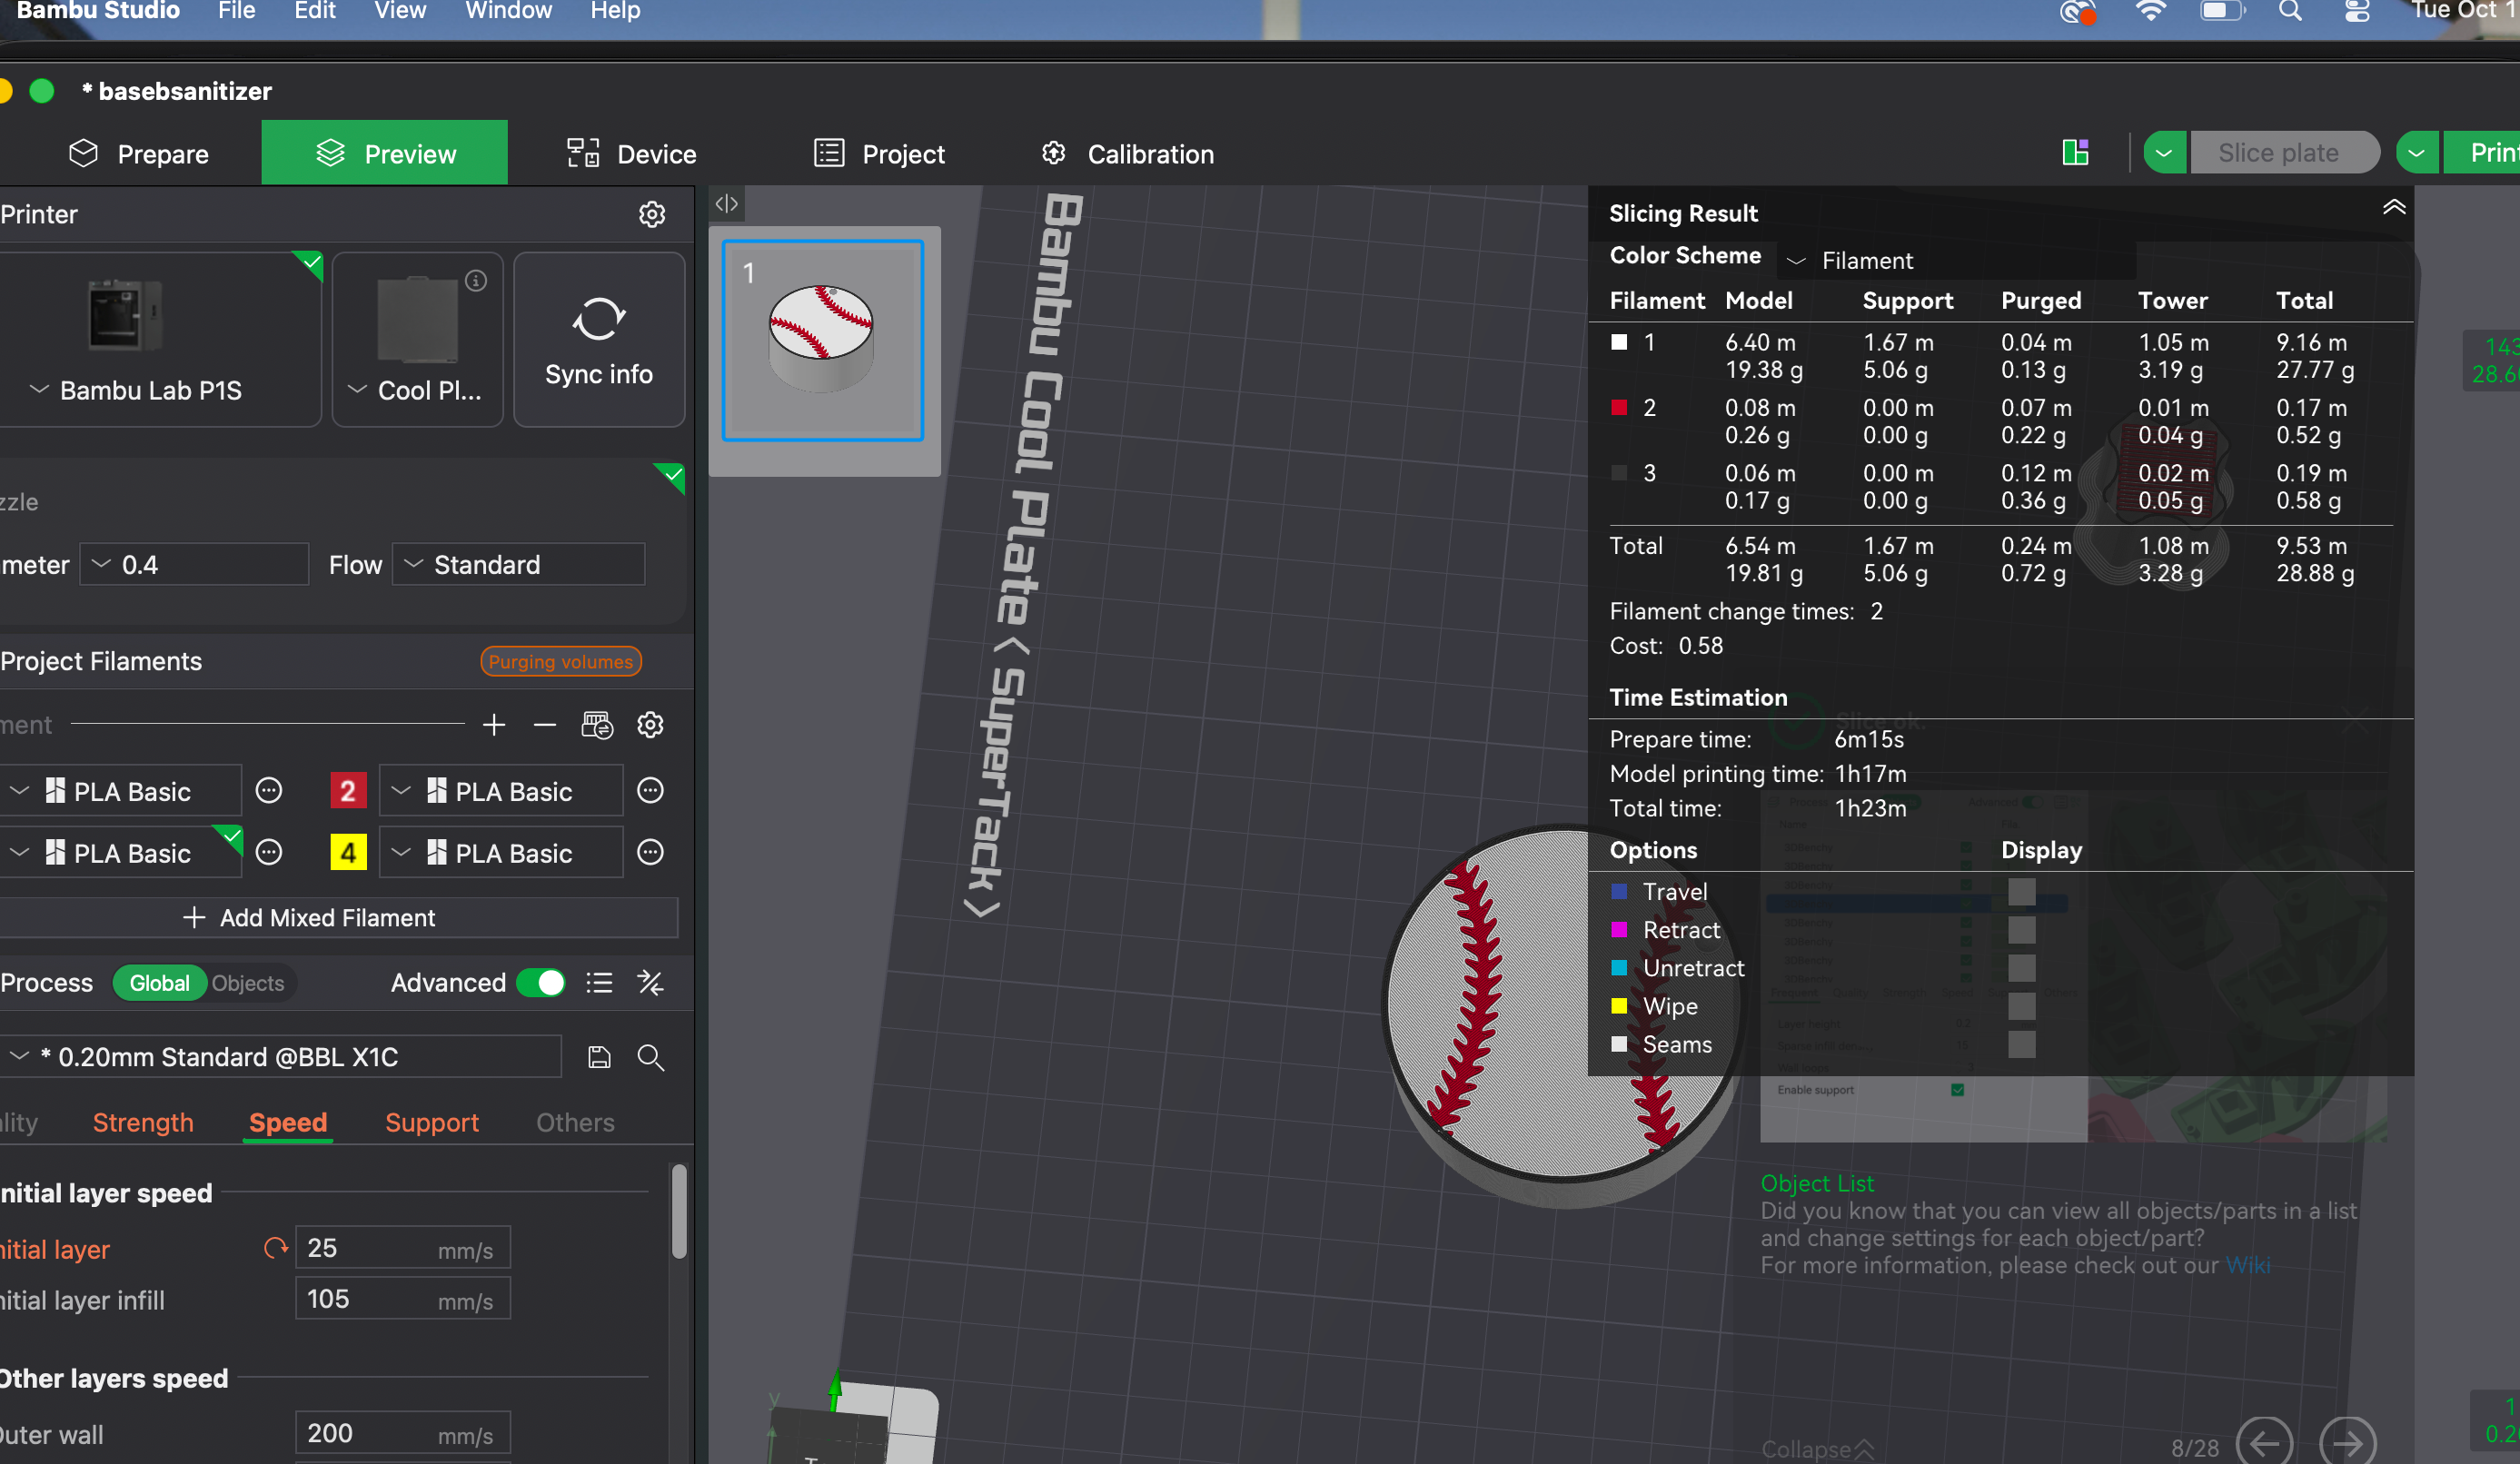This screenshot has width=2520, height=1464.
Task: Reset Initial layer speed to default
Action: (275, 1248)
